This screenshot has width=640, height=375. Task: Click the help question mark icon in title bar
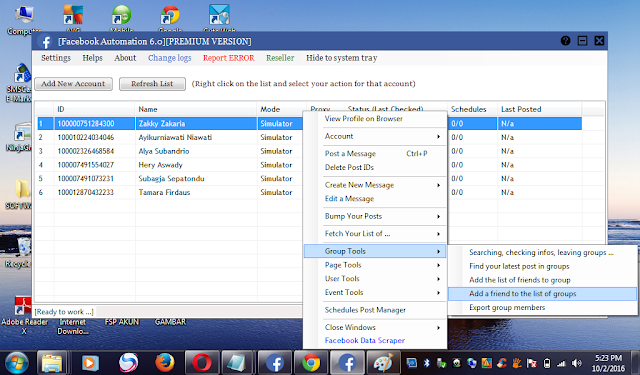[565, 41]
